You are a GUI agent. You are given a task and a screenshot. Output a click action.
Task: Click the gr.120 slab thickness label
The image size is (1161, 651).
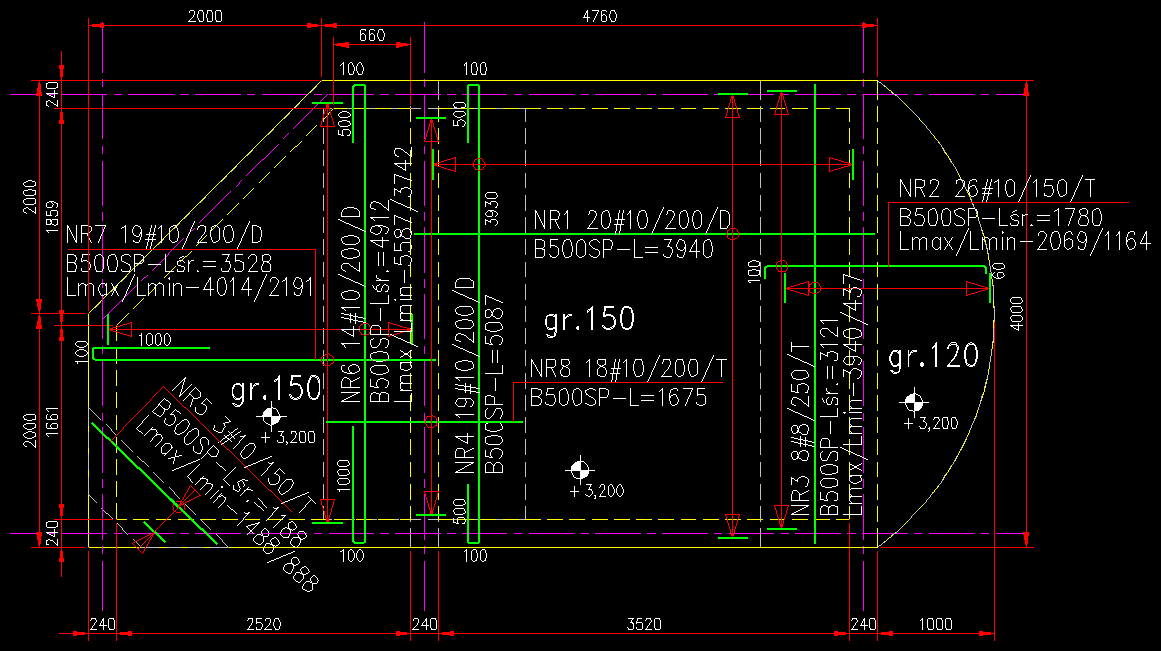[x=934, y=357]
